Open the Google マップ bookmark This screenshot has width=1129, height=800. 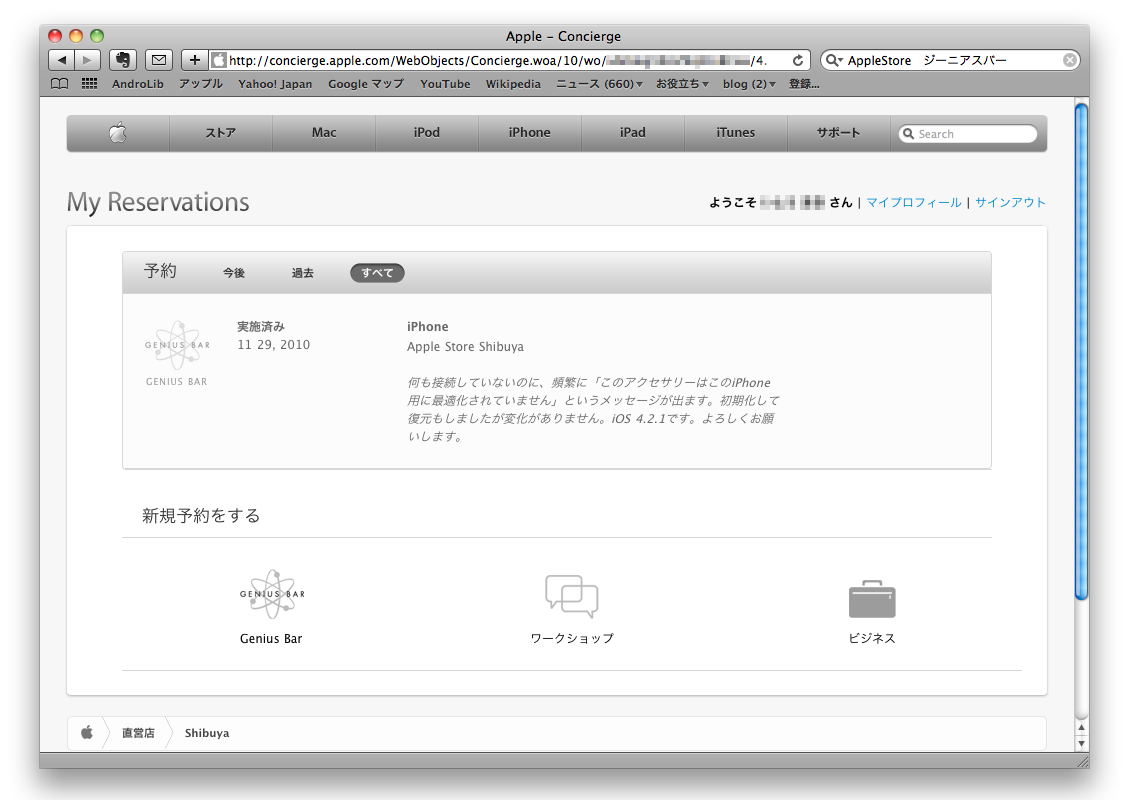(x=366, y=84)
